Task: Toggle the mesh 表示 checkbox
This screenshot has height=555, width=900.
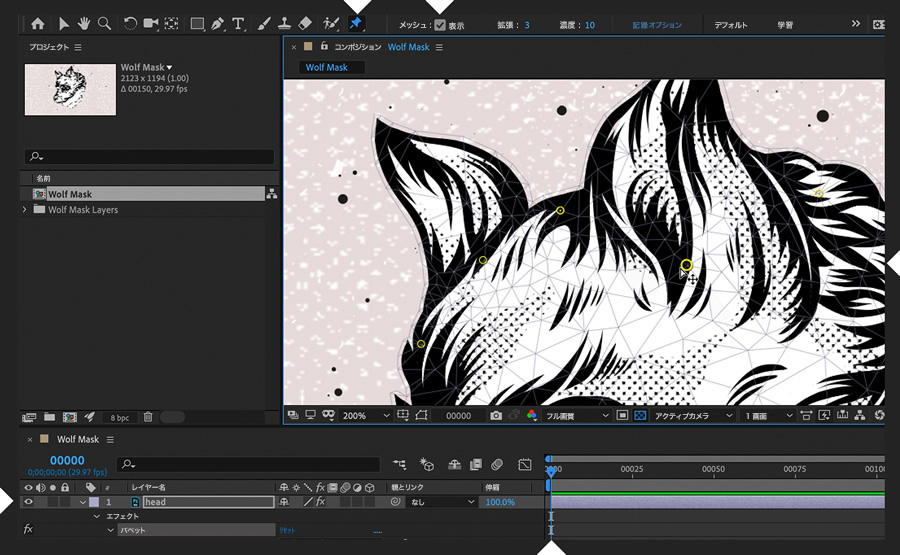Action: tap(440, 25)
